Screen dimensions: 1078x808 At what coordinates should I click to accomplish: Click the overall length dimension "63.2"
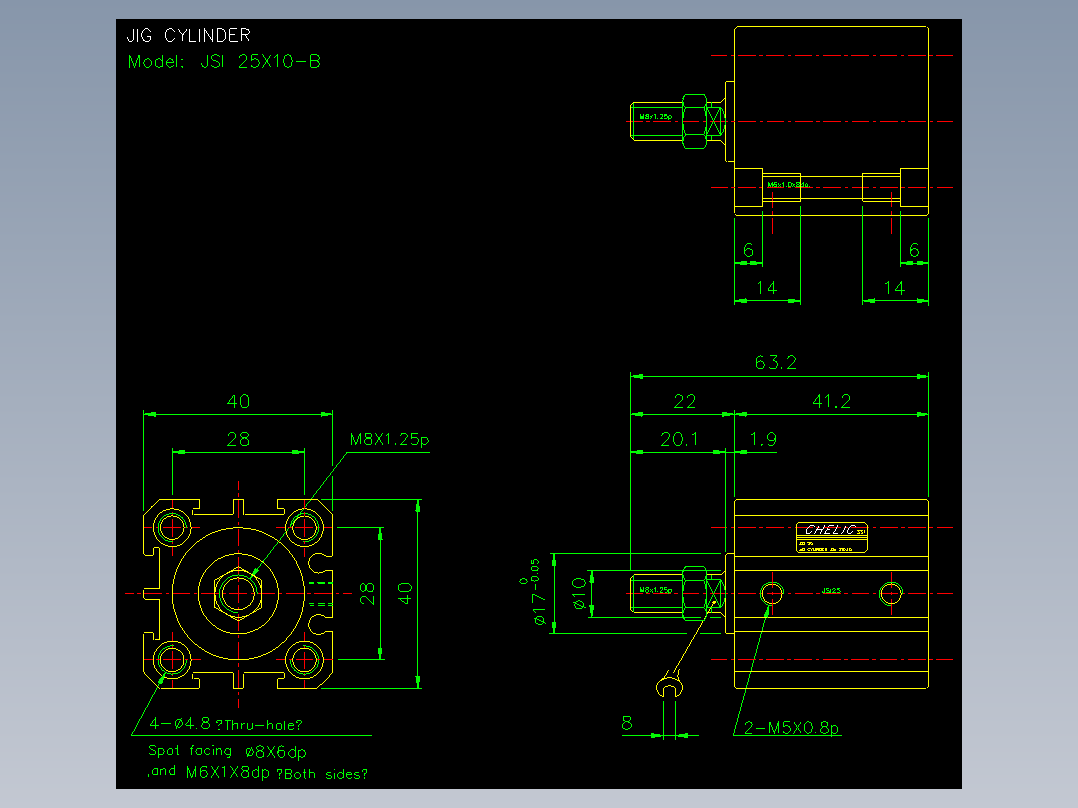pos(776,362)
